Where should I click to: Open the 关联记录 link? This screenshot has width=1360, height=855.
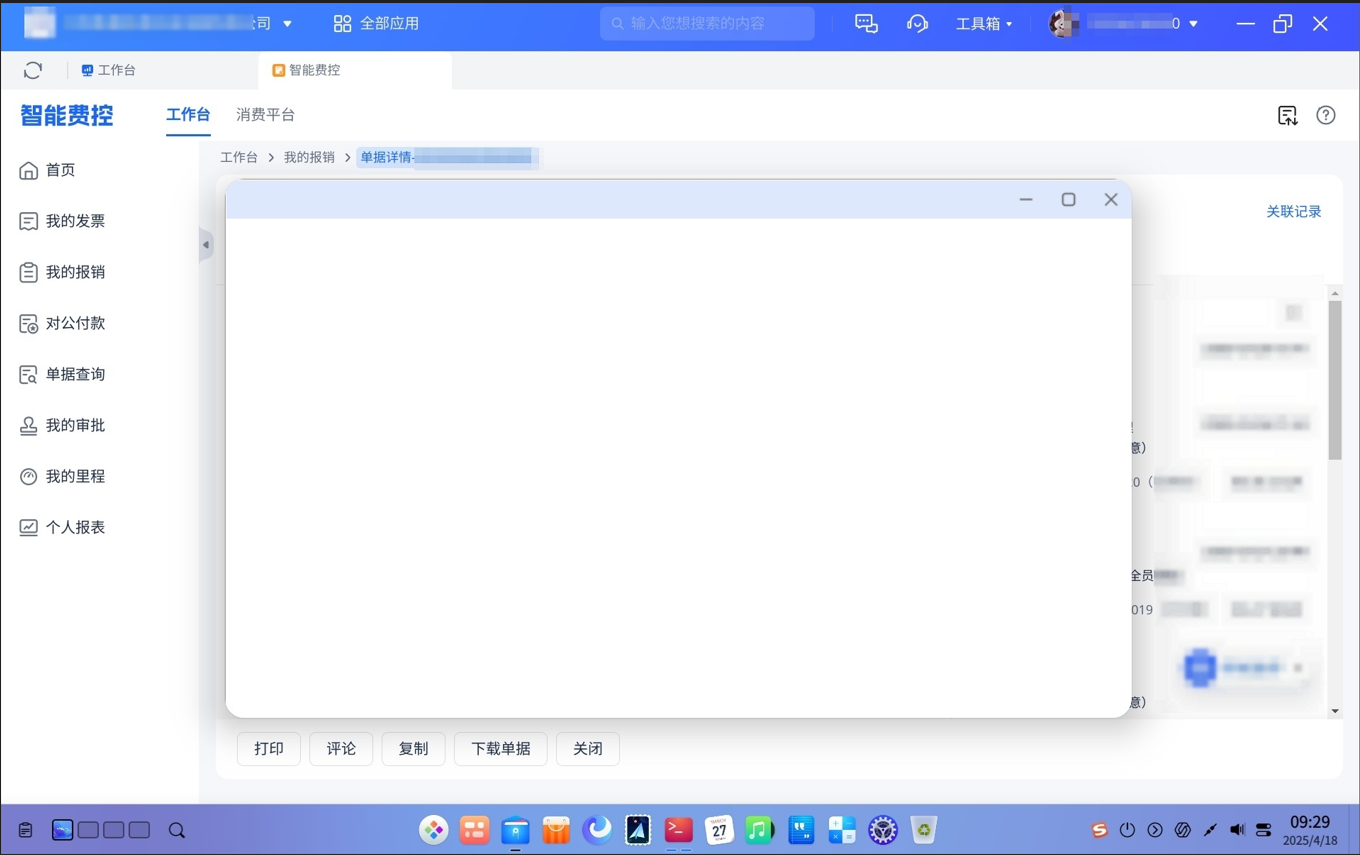(1293, 211)
